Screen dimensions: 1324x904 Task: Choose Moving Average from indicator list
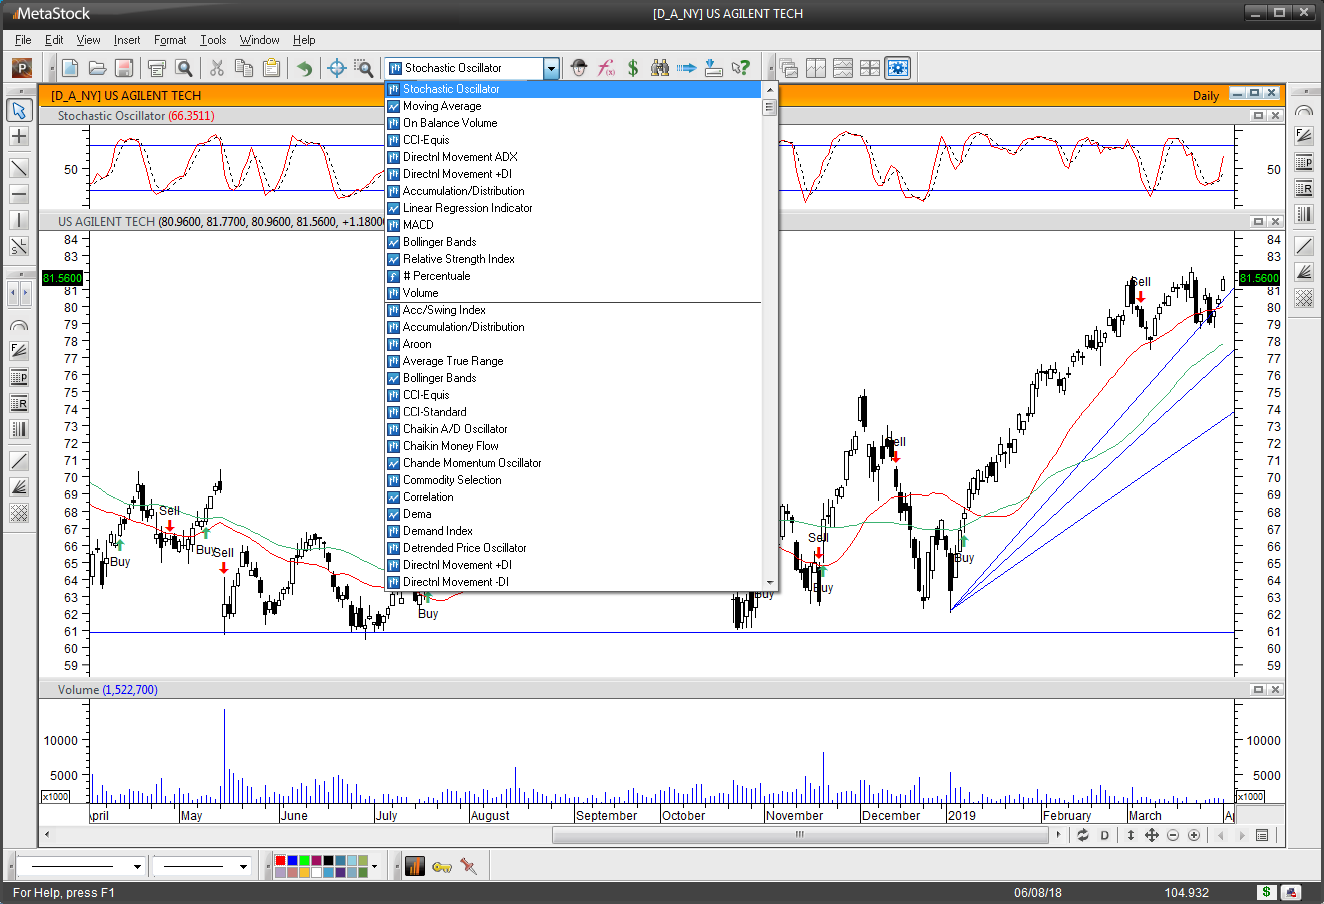(x=573, y=106)
